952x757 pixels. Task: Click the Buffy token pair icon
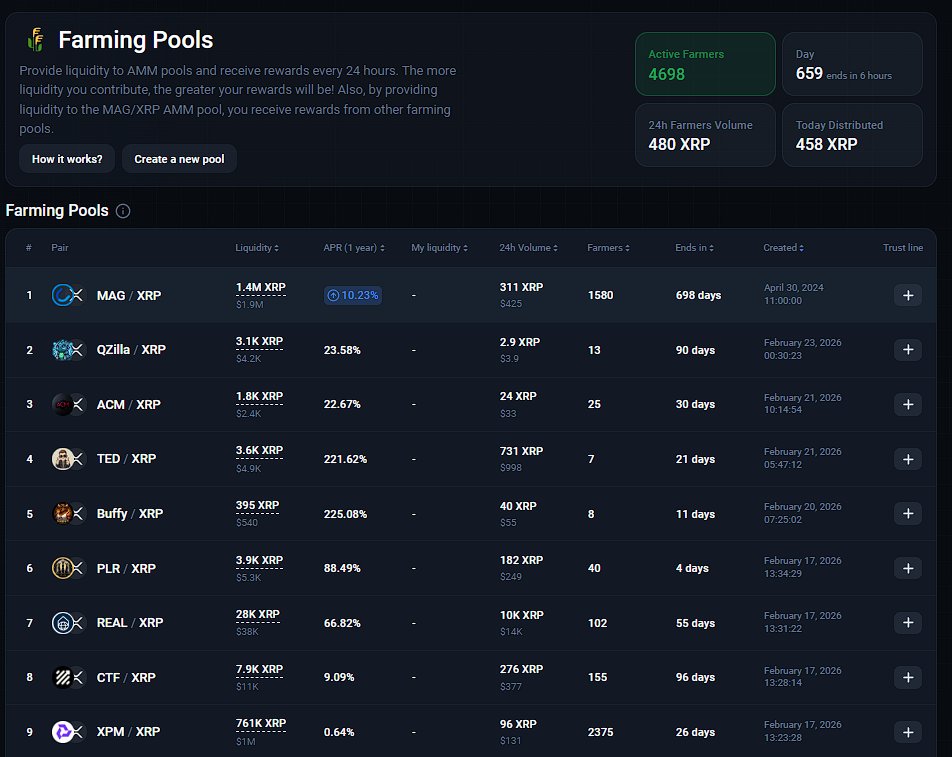[67, 514]
